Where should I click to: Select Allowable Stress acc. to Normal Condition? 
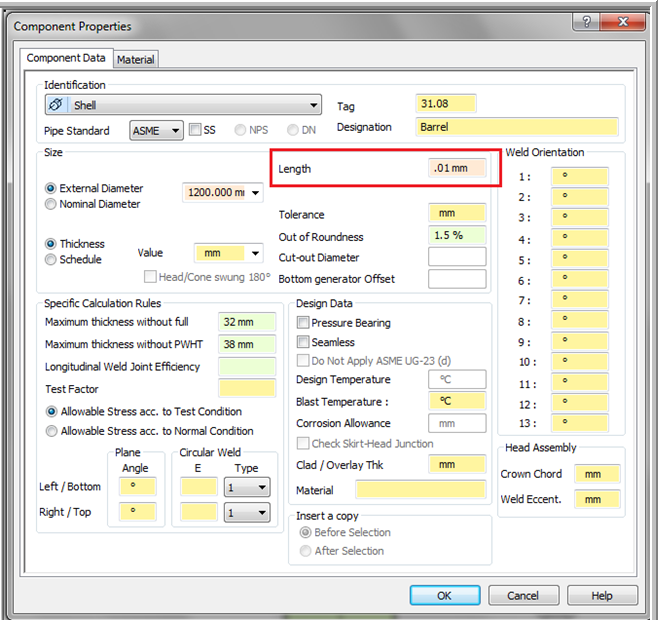pyautogui.click(x=51, y=431)
